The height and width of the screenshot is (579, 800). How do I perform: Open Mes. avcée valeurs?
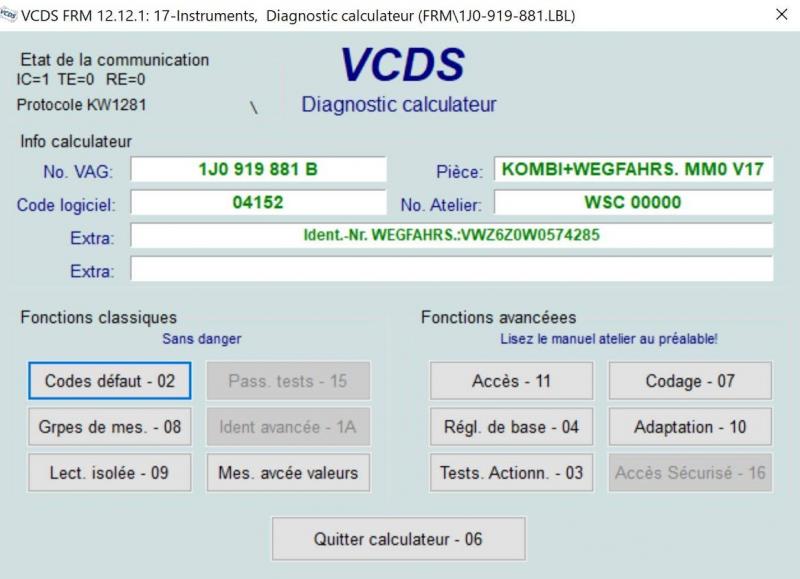[288, 472]
